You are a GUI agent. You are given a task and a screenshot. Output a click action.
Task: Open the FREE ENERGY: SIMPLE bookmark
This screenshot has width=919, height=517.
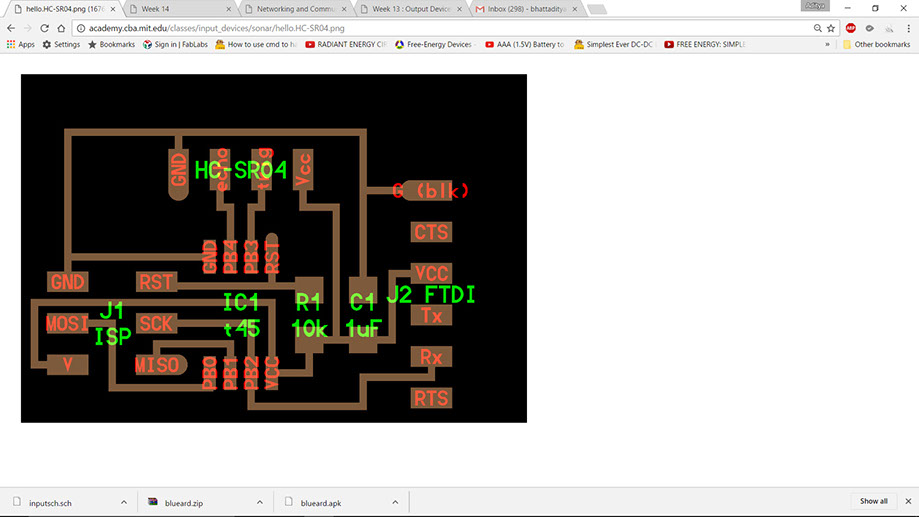(704, 45)
